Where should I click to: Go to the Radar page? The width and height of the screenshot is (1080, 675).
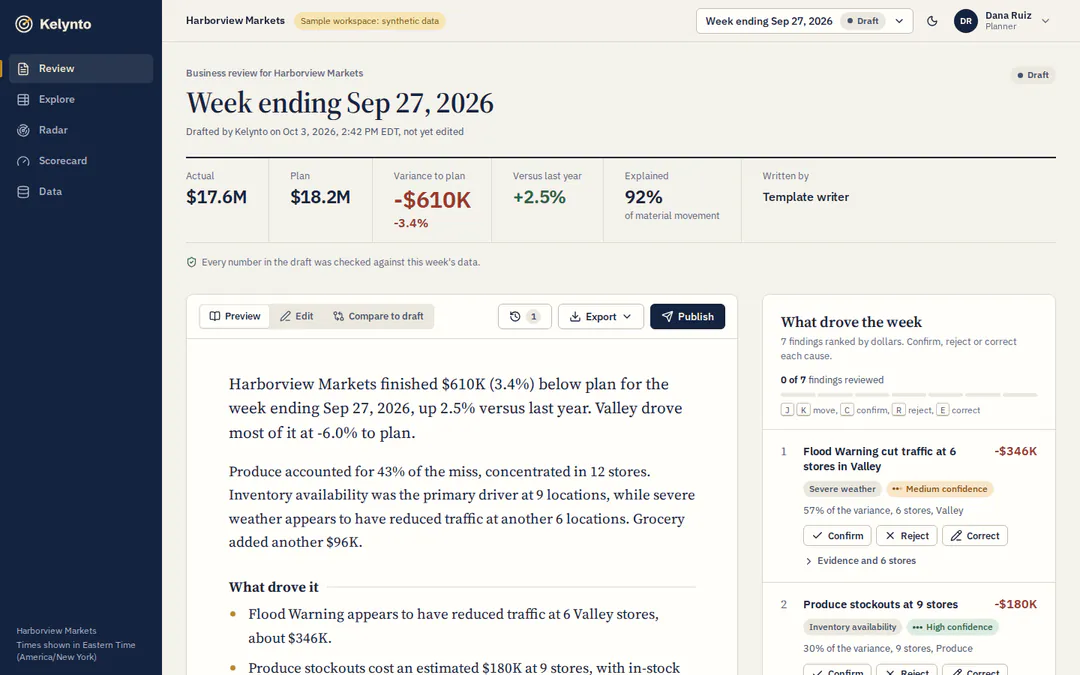(81, 130)
